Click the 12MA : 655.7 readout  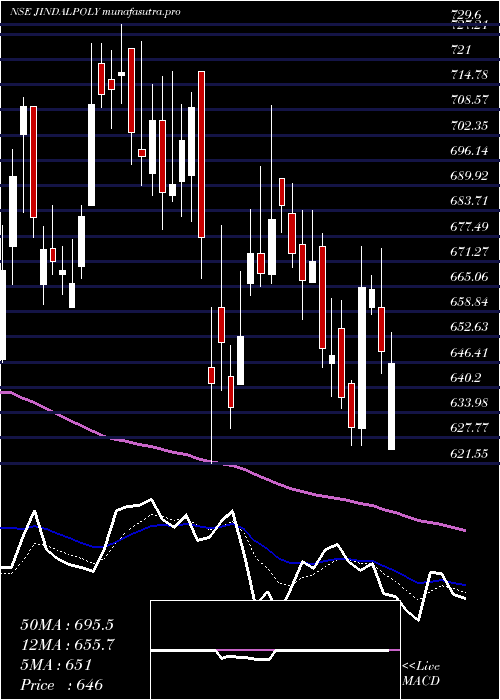(67, 645)
